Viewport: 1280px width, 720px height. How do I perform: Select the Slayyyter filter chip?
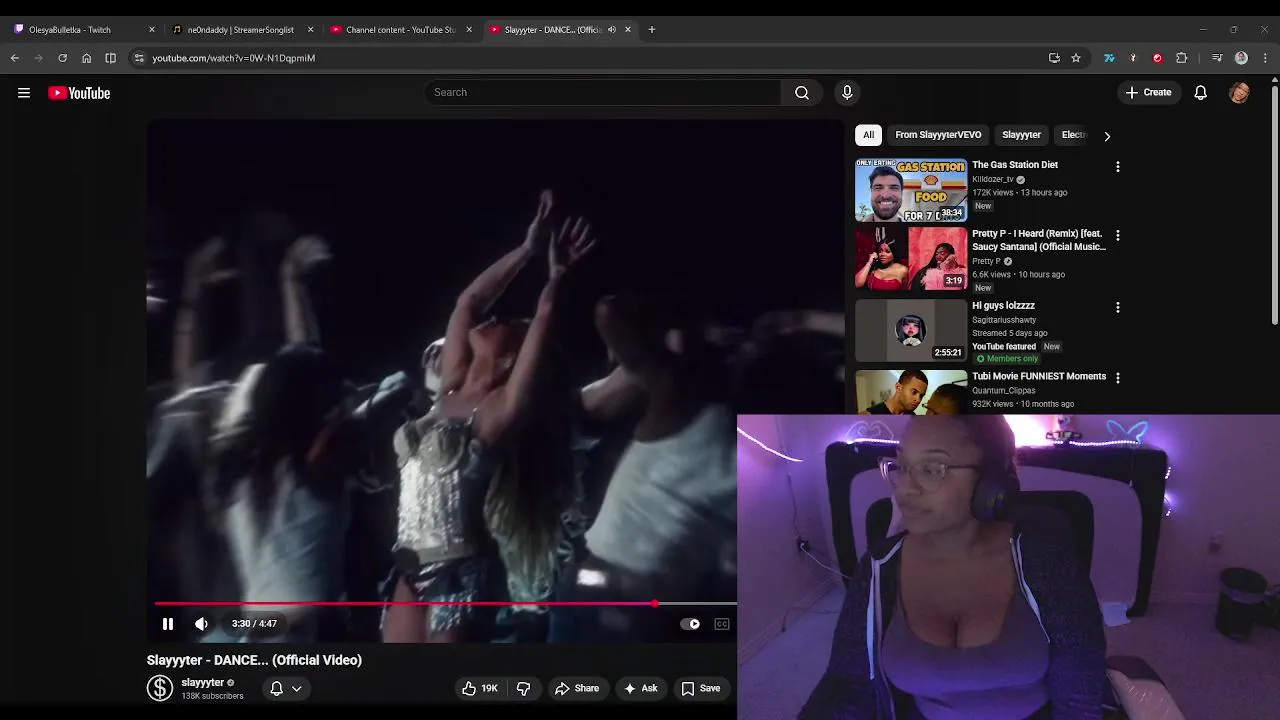tap(1021, 135)
